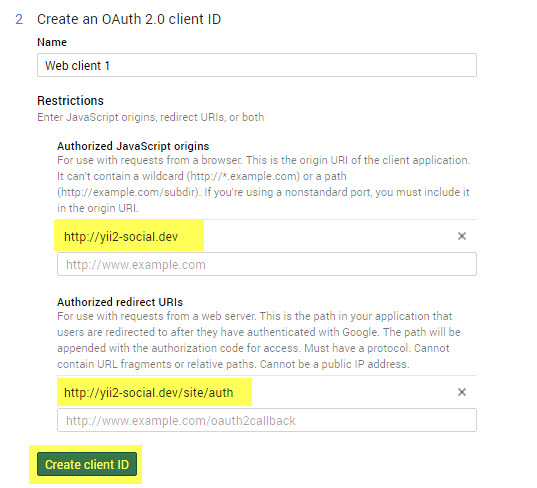This screenshot has width=537, height=488.
Task: Click the wildcard http://*.example.com example text
Action: (243, 176)
